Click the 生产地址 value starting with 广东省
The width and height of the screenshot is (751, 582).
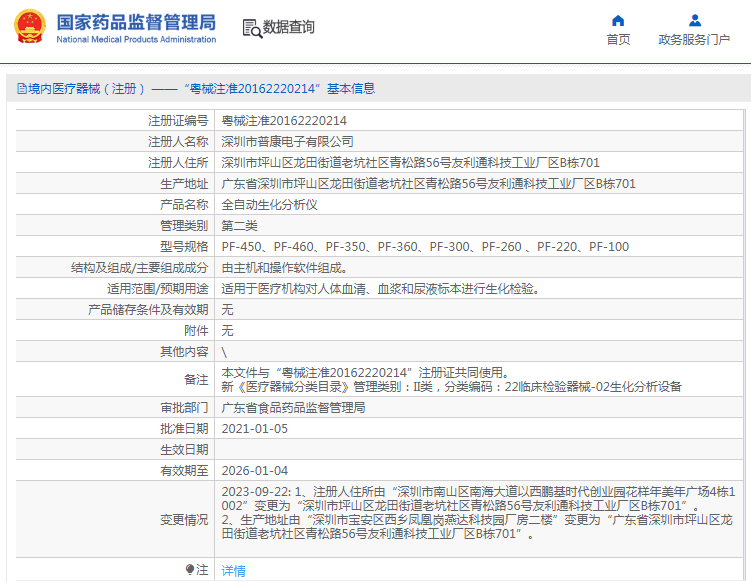click(x=428, y=184)
